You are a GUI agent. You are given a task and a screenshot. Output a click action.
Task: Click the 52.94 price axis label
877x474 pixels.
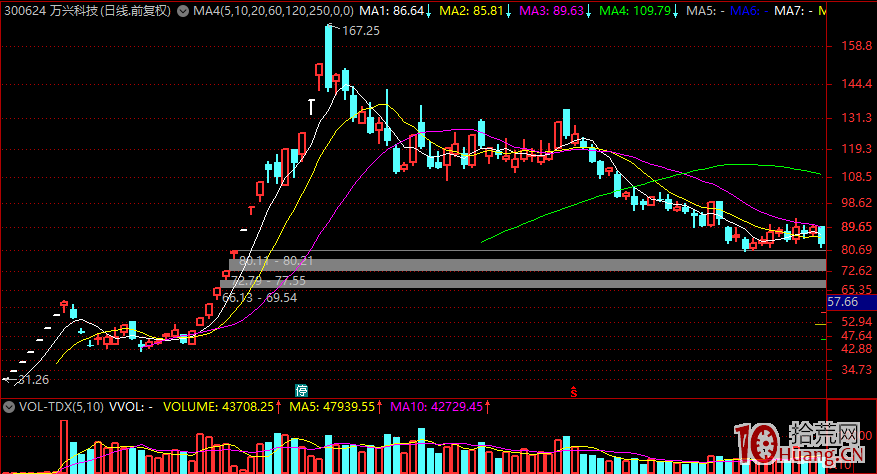[x=856, y=322]
